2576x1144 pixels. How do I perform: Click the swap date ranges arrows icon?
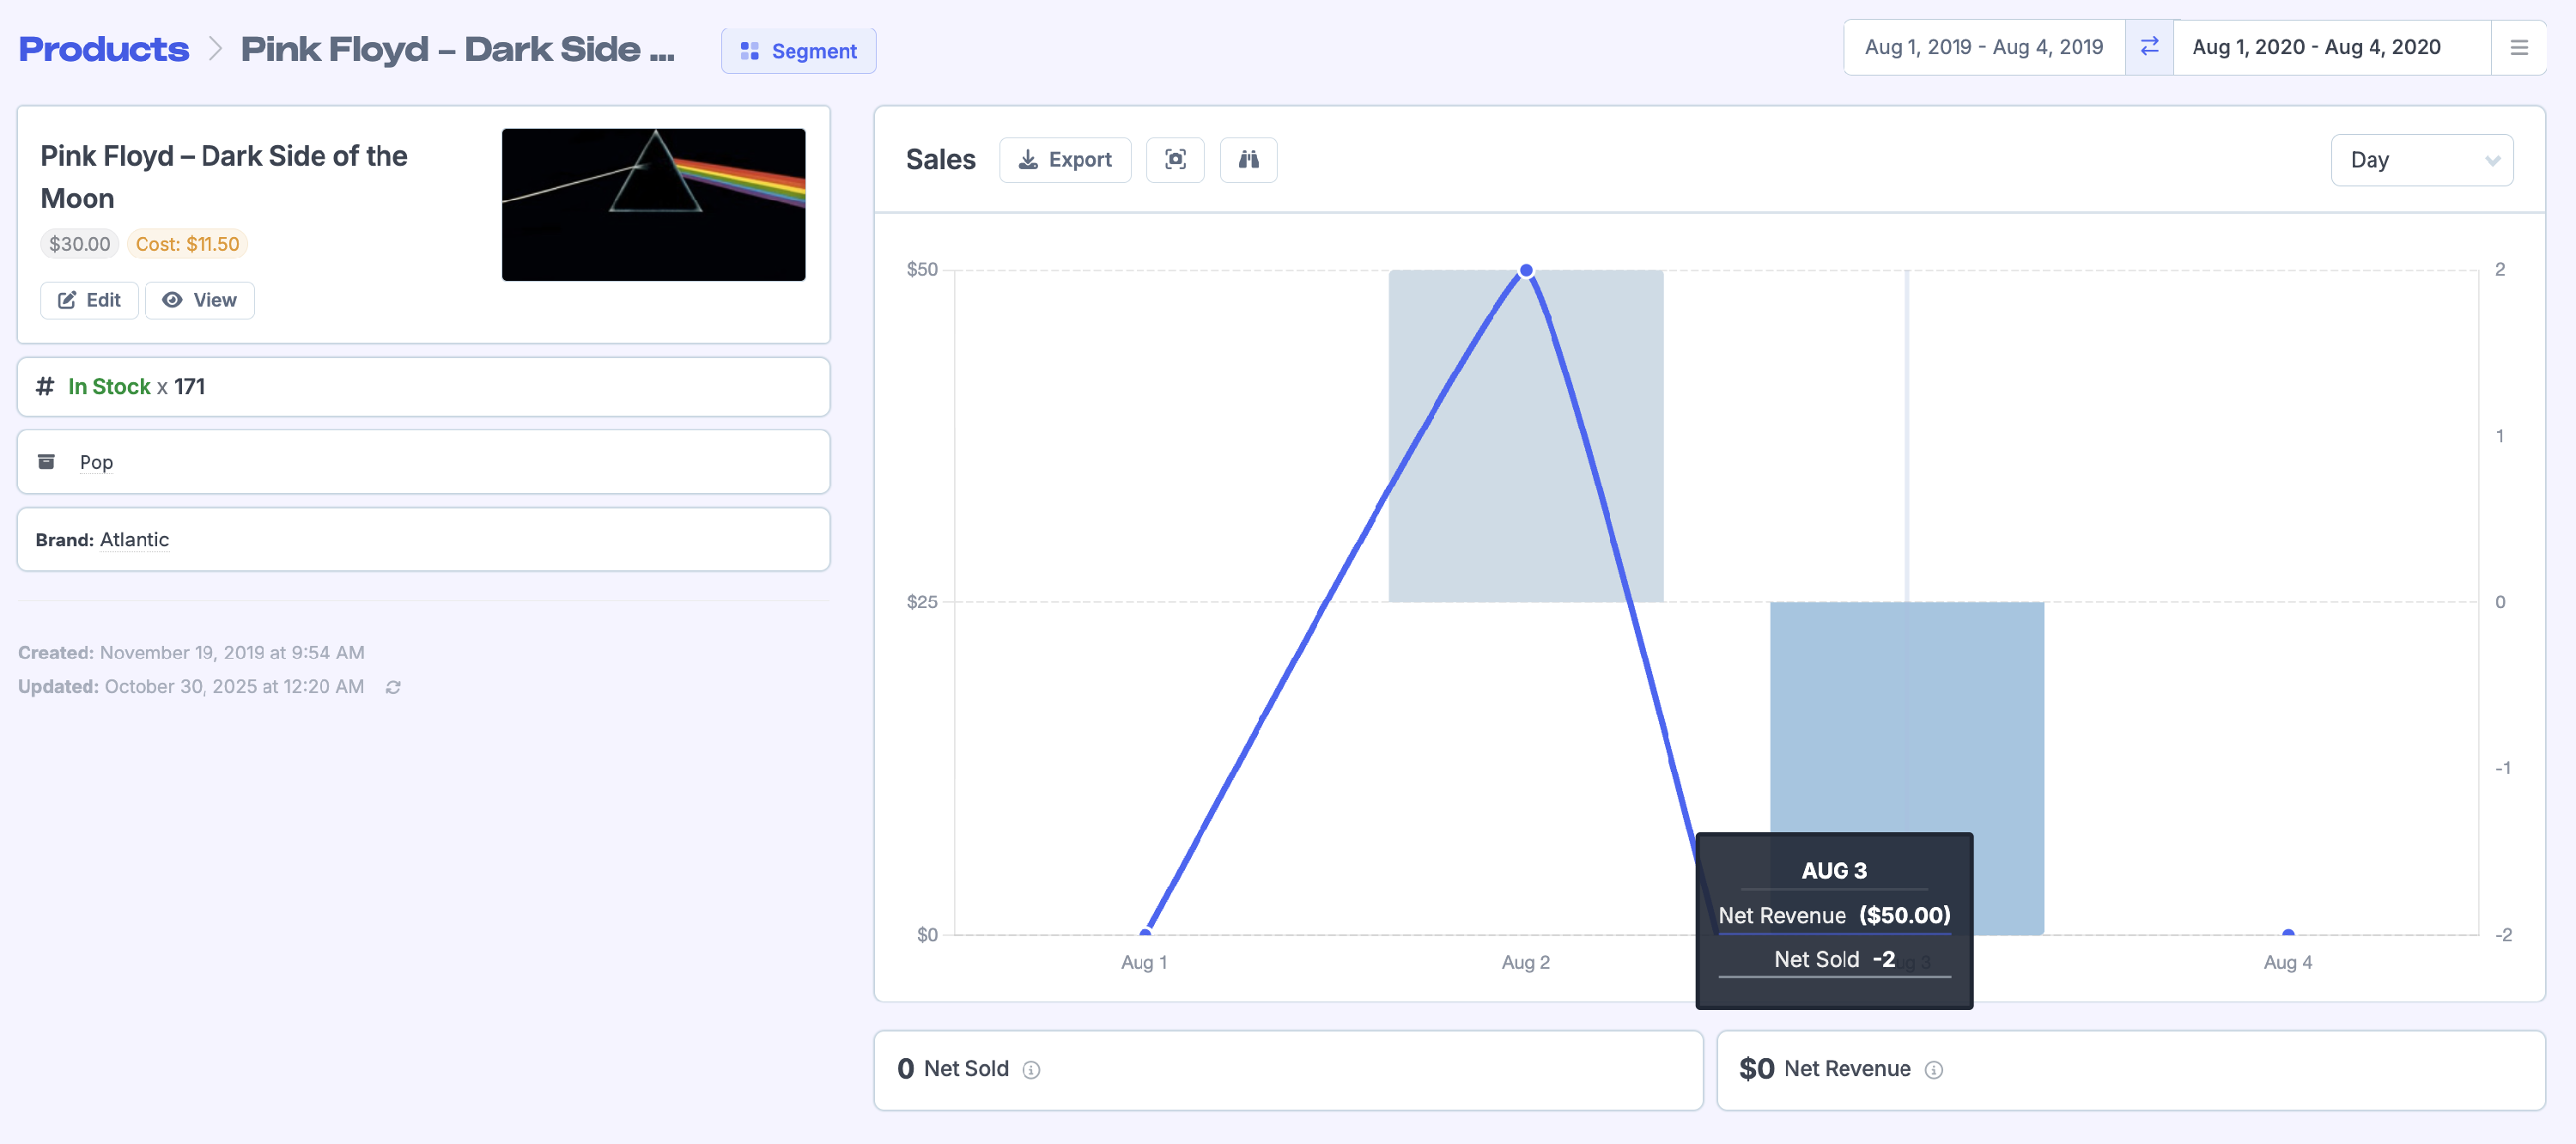[x=2149, y=47]
